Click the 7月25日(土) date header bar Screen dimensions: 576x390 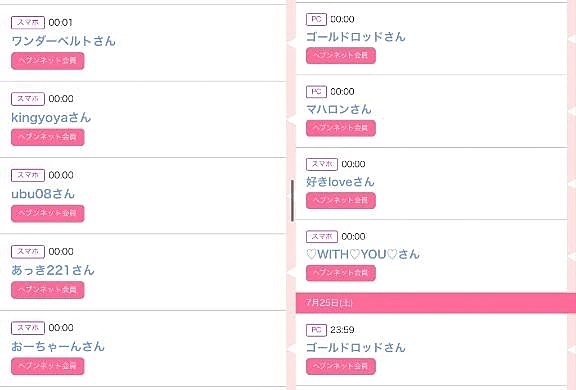point(436,303)
